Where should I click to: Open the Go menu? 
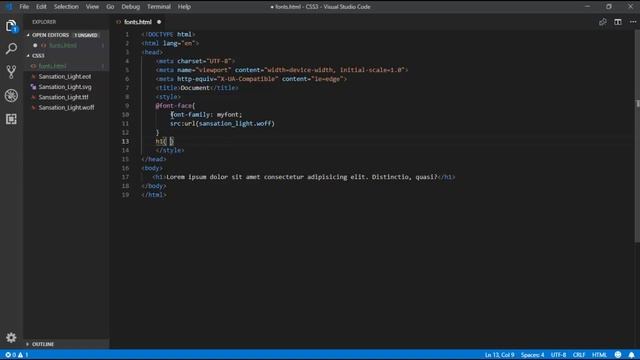110,7
